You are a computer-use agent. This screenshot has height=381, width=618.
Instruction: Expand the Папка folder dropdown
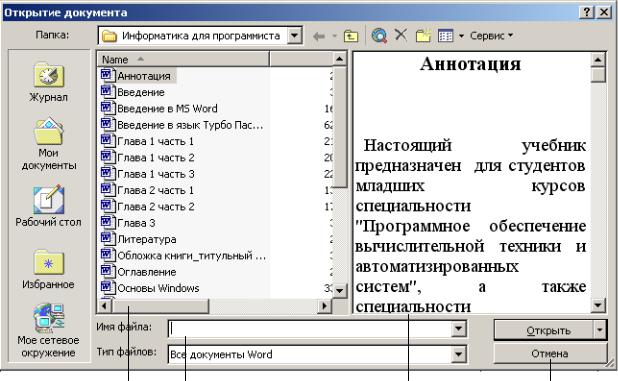[x=294, y=36]
